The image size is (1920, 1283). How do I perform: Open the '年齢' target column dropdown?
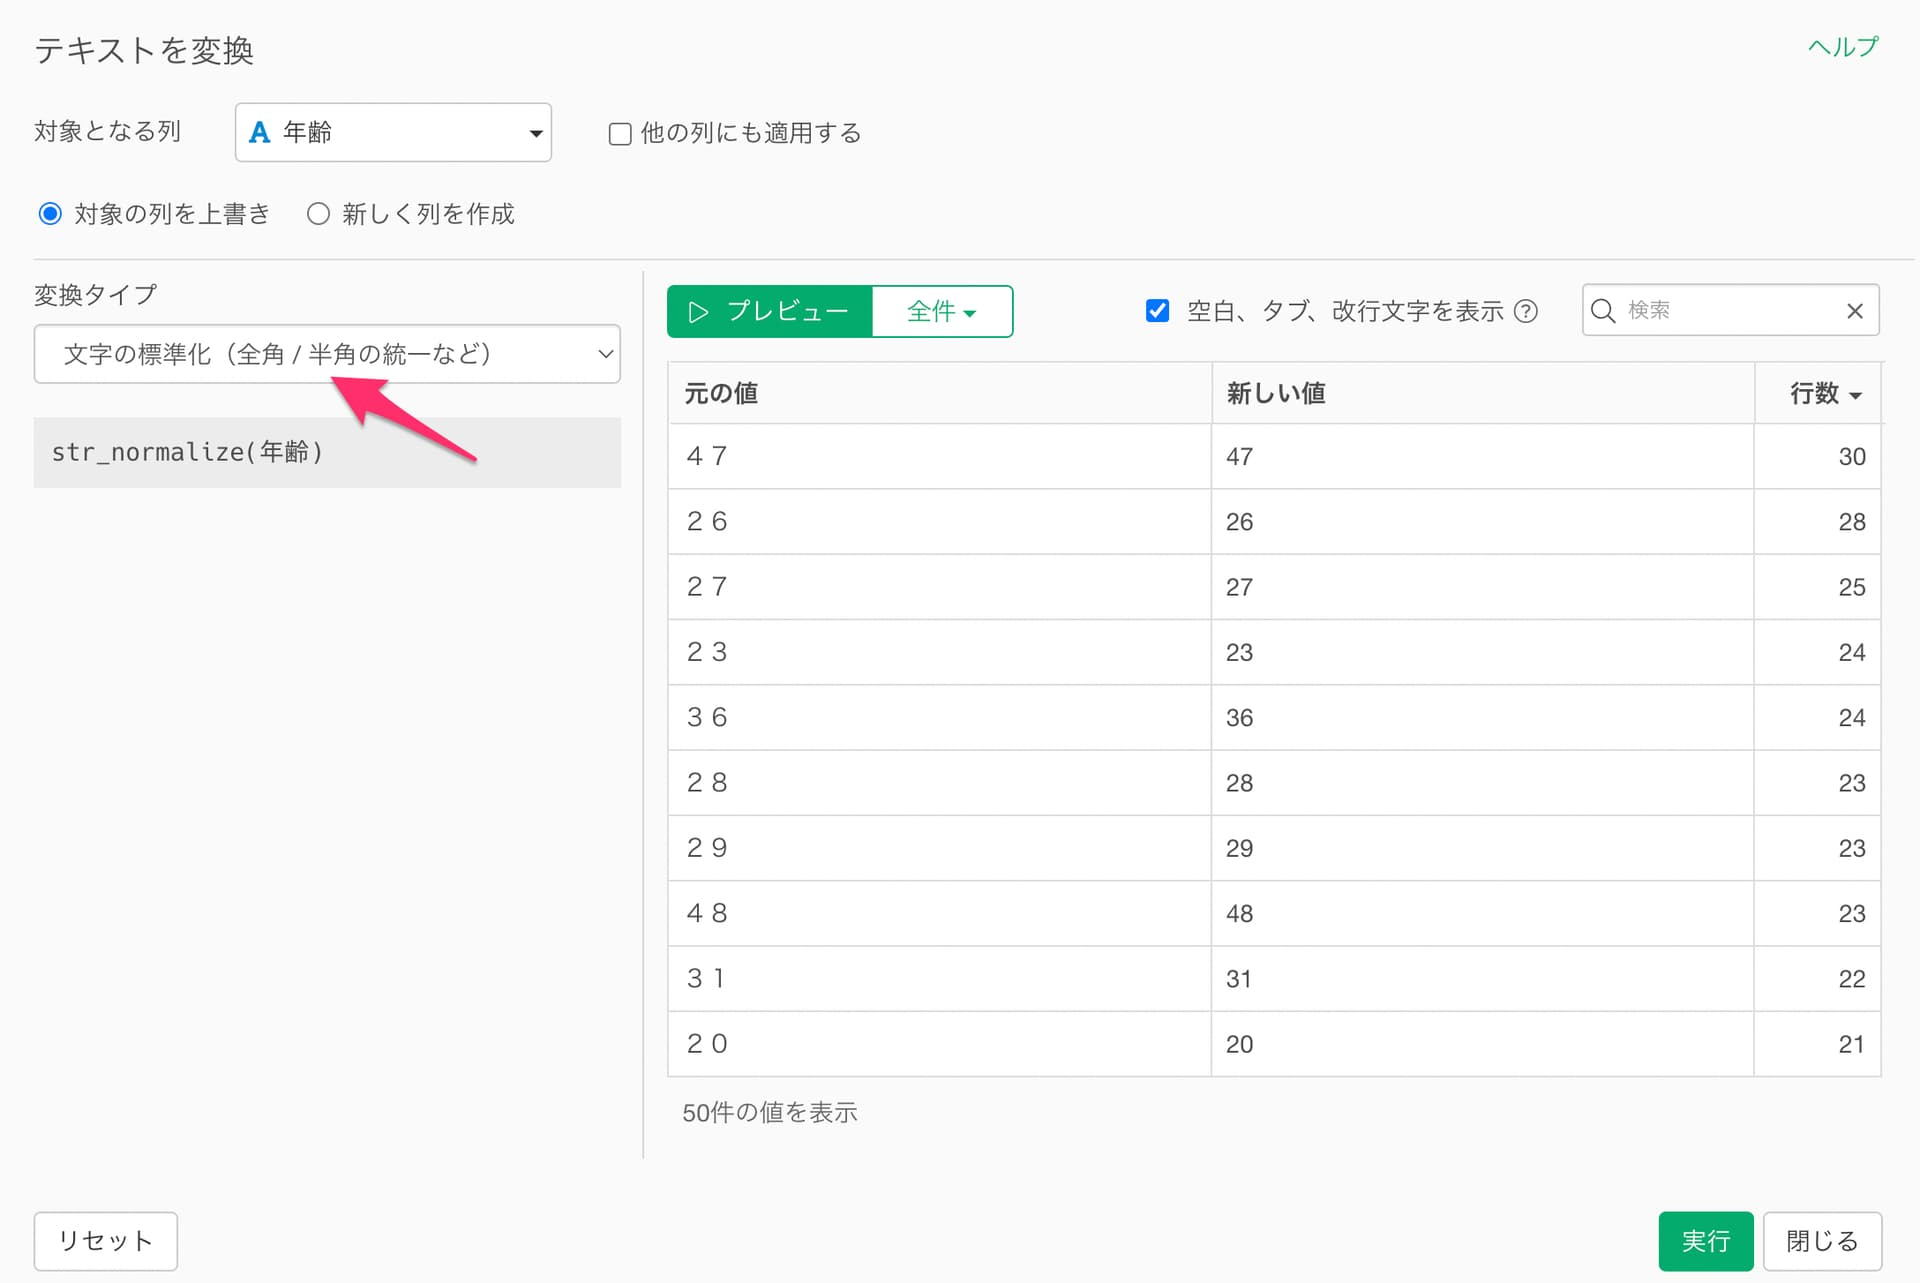(393, 132)
